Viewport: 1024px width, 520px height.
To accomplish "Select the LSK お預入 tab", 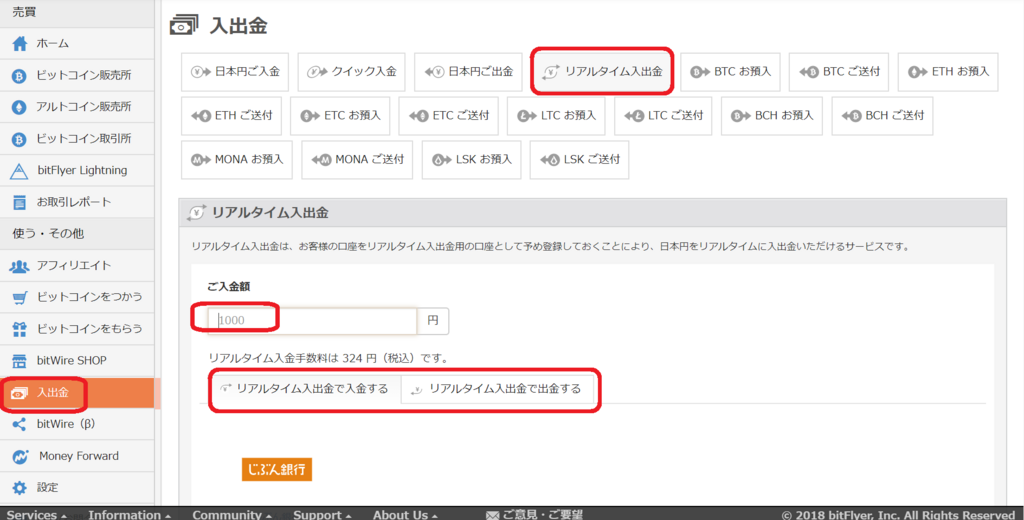I will click(x=472, y=159).
